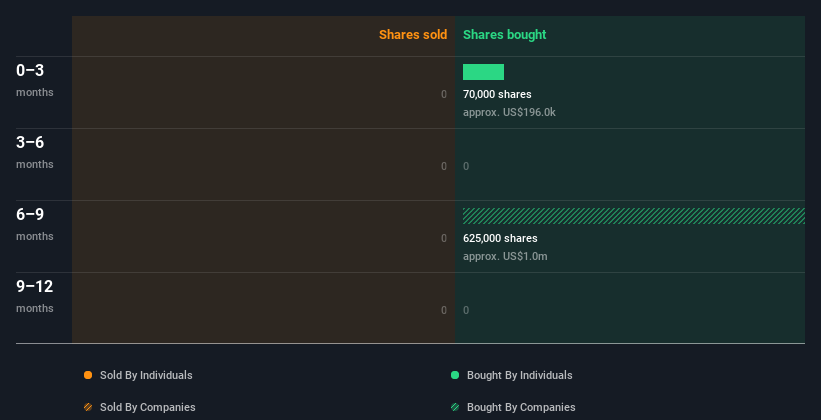
Task: Click the striped Sold By Companies icon
Action: pyautogui.click(x=88, y=407)
